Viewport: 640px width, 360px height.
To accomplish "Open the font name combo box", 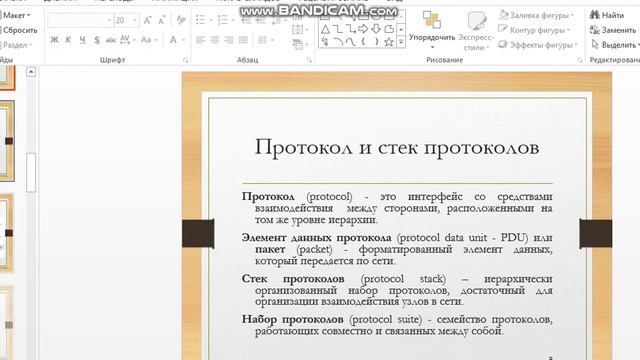I will coord(80,20).
